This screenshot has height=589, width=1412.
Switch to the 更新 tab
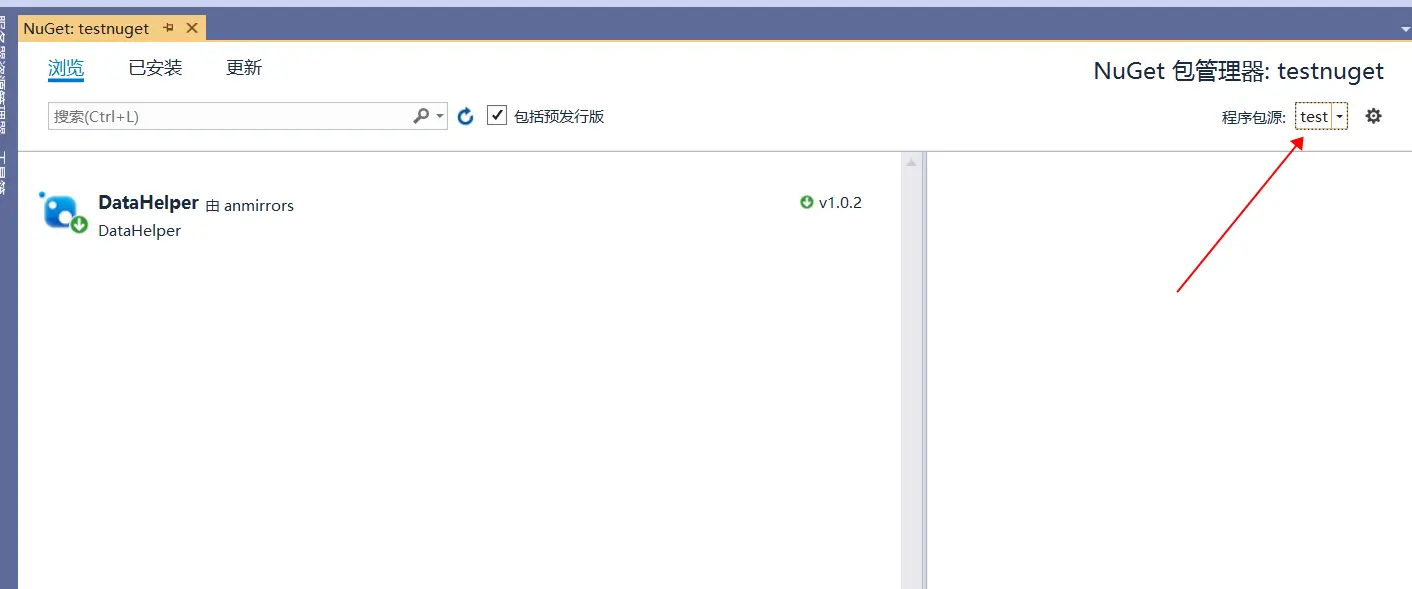tap(244, 68)
